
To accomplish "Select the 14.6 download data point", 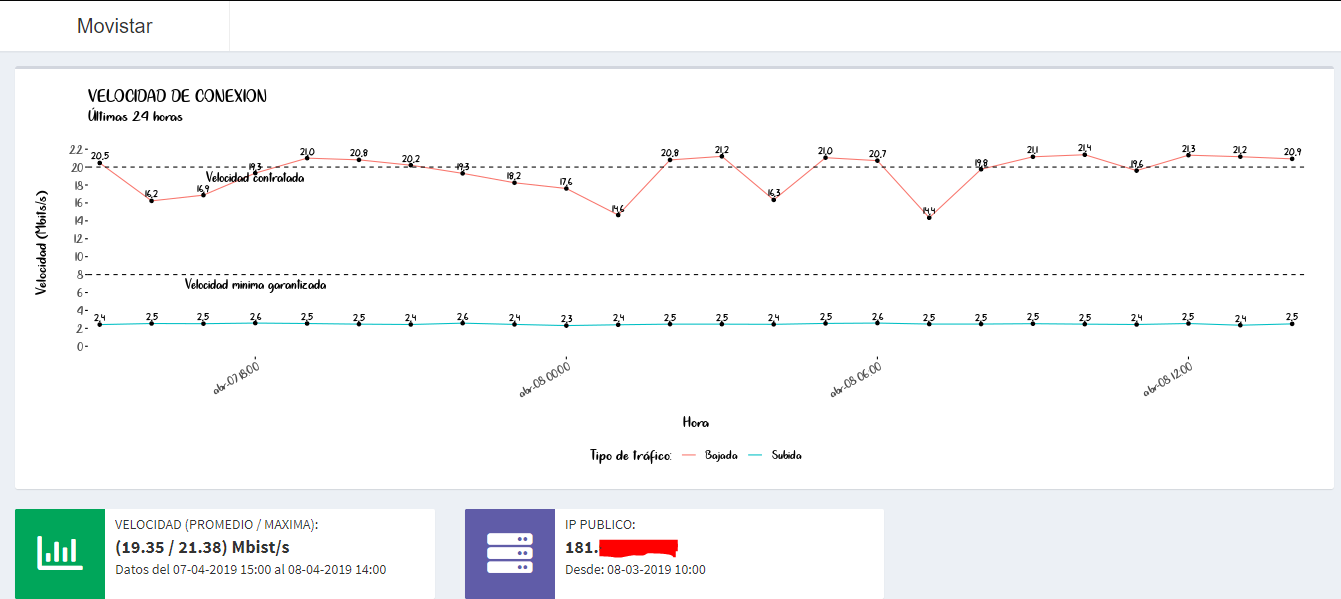I will pyautogui.click(x=618, y=215).
